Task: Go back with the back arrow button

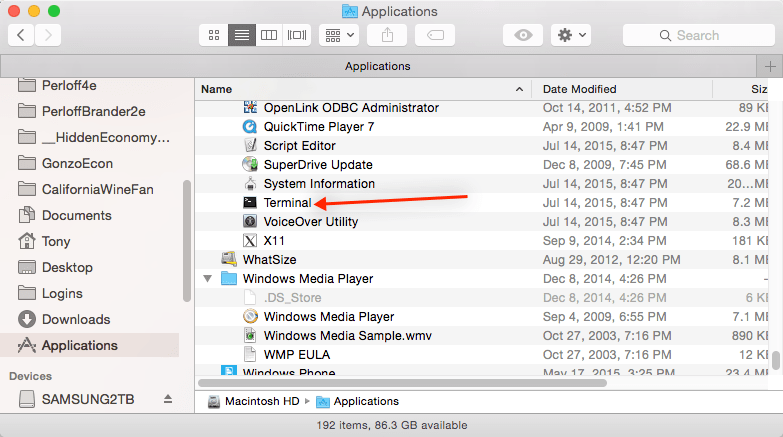Action: 21,35
